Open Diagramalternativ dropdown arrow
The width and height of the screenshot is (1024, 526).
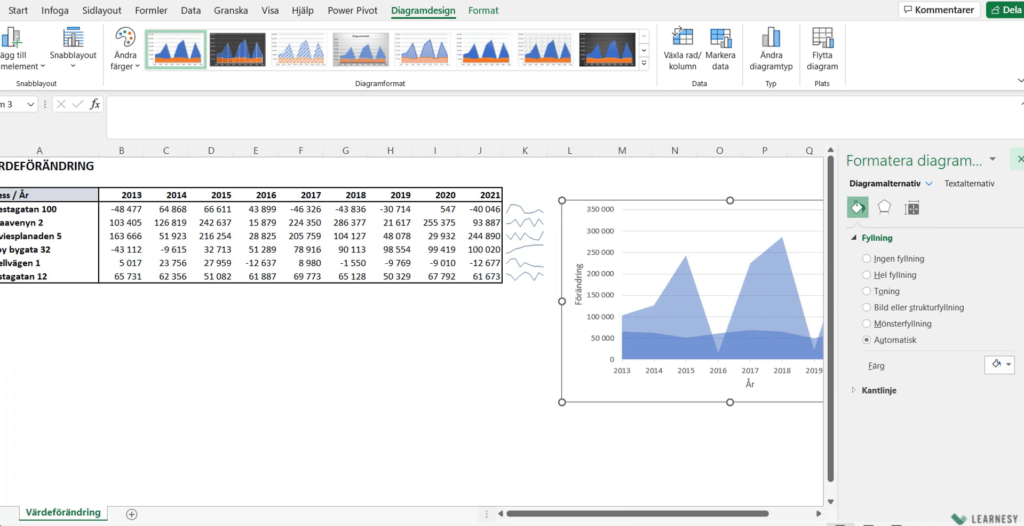coord(929,184)
